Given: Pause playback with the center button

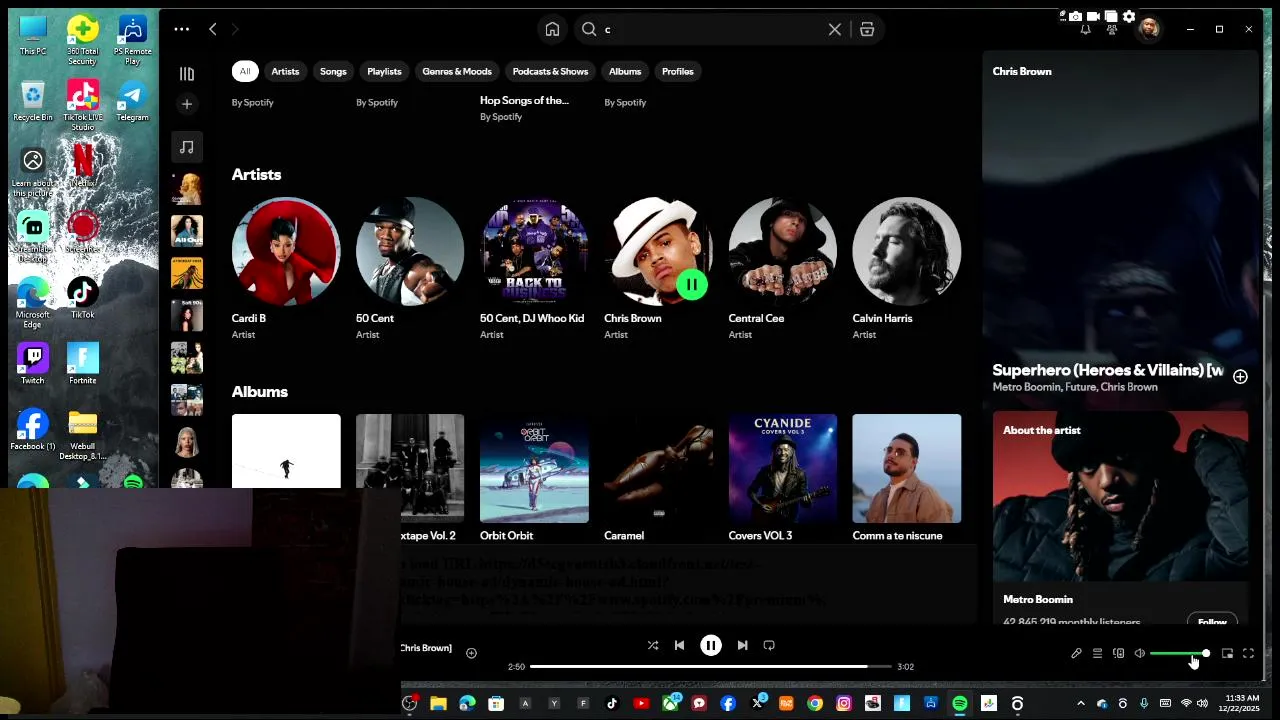Looking at the screenshot, I should click(711, 646).
